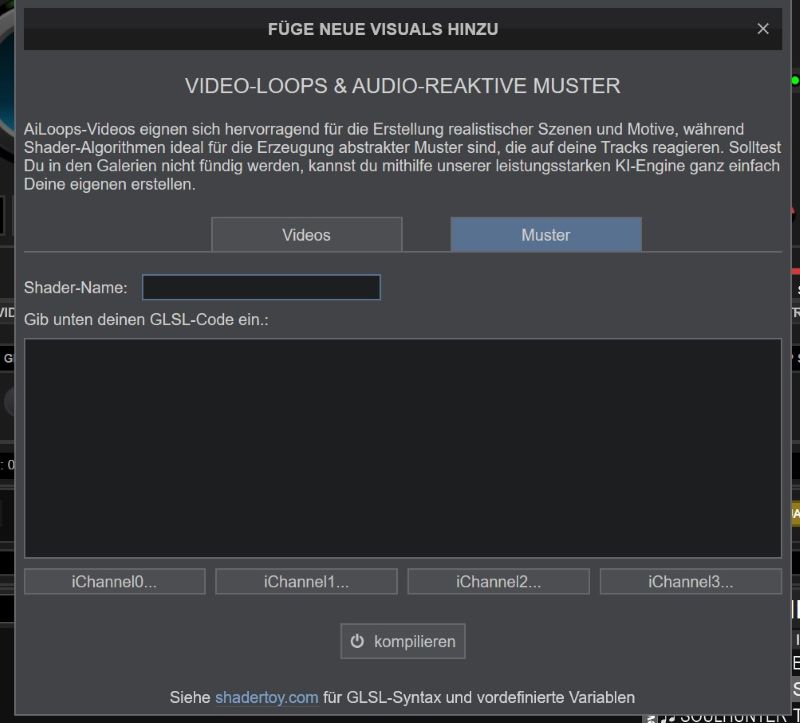Focus the Shader-Name text field
800x723 pixels.
coord(261,288)
